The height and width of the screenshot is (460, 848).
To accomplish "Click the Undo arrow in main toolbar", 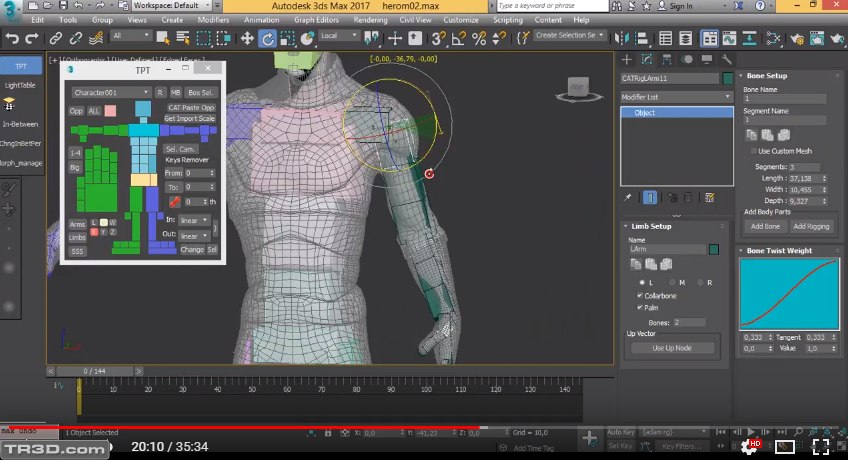I will pos(12,38).
